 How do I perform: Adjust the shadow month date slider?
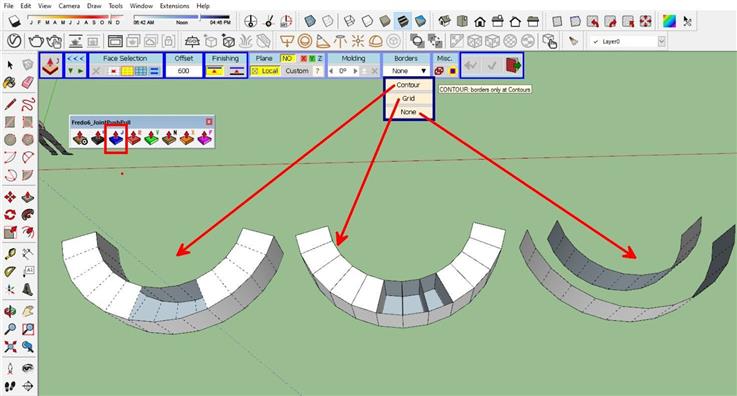[75, 19]
